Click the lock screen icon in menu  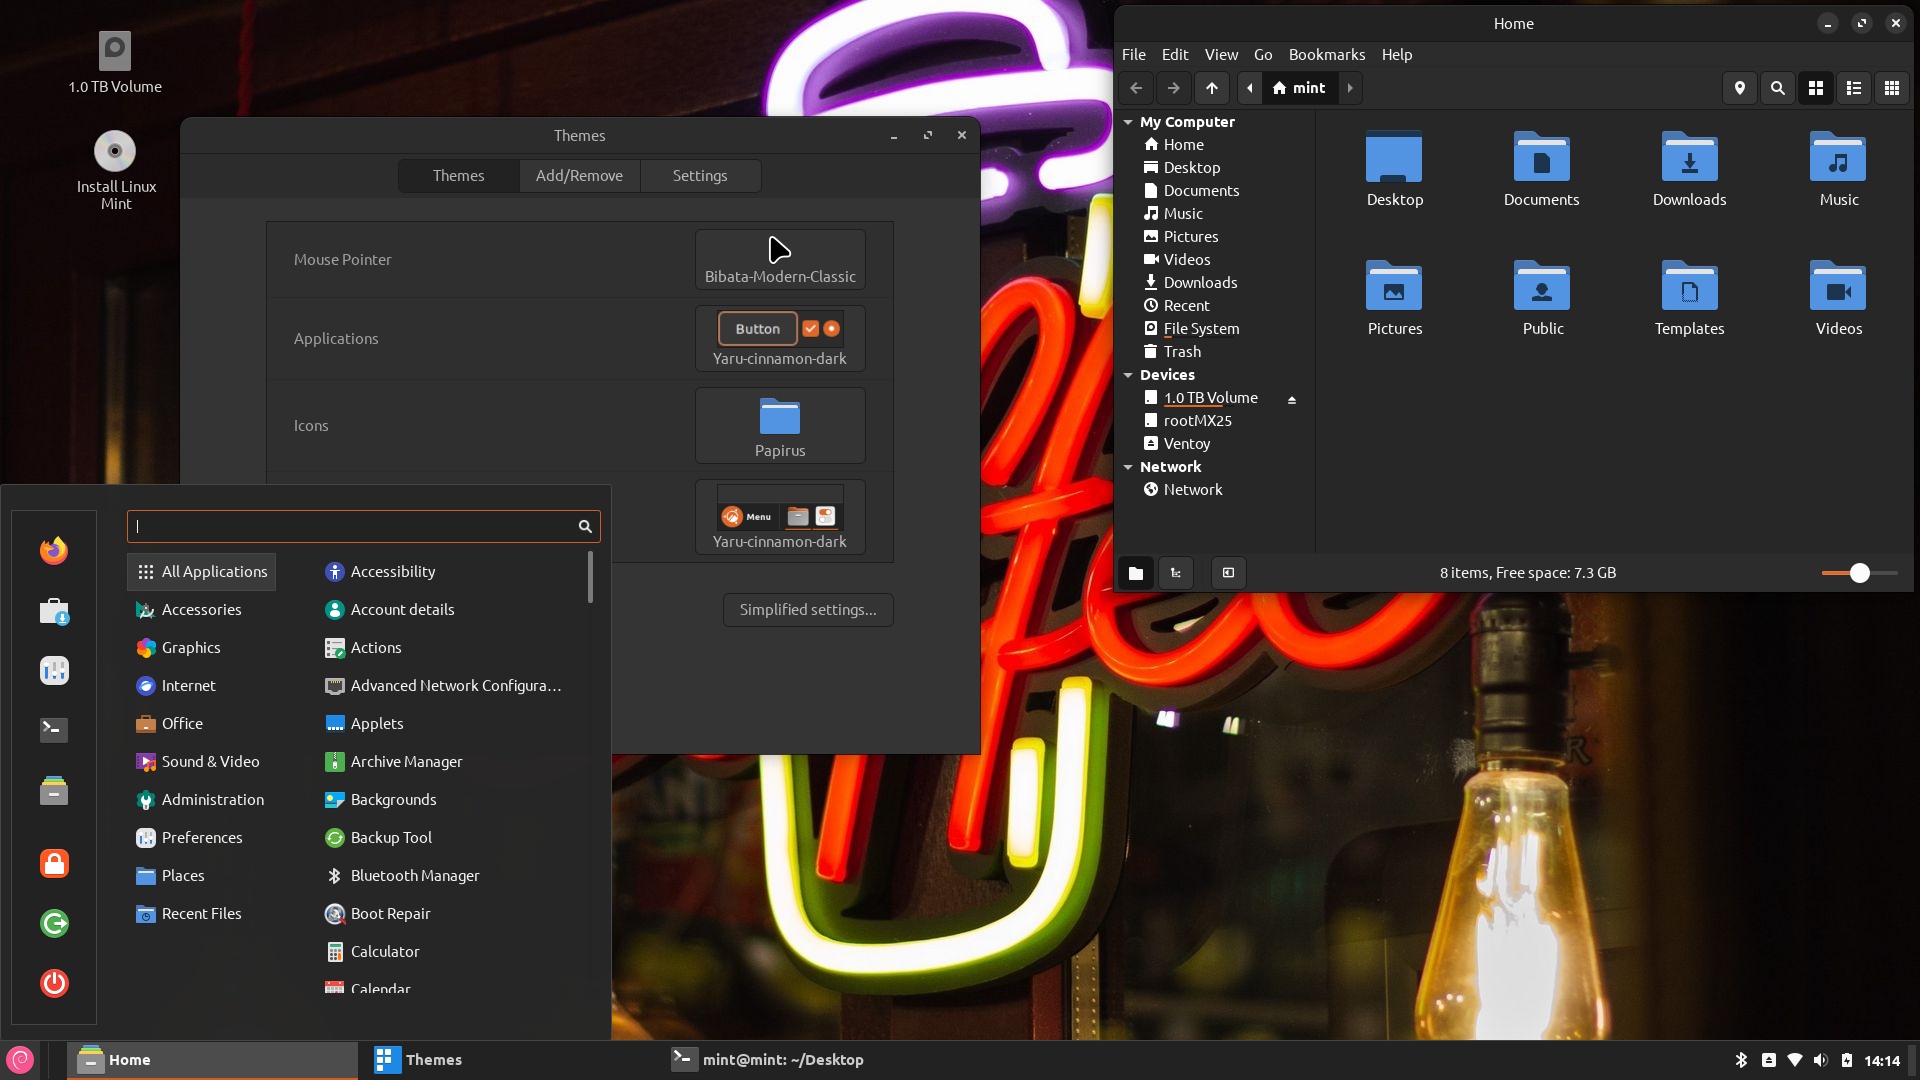pyautogui.click(x=54, y=863)
